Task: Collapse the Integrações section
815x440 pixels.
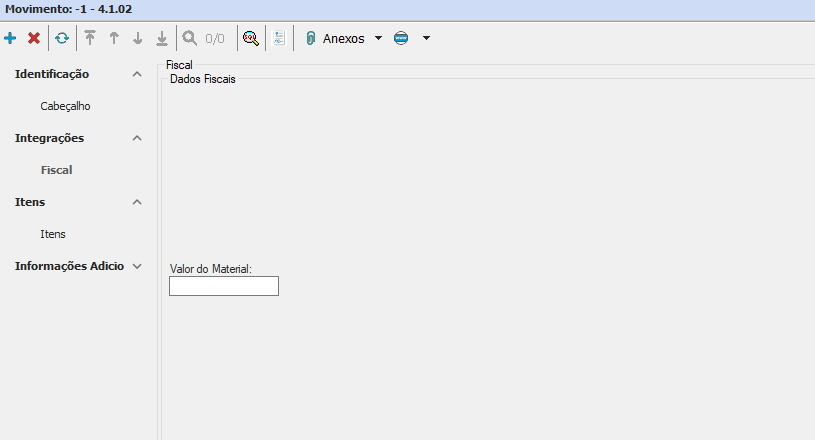Action: 137,138
